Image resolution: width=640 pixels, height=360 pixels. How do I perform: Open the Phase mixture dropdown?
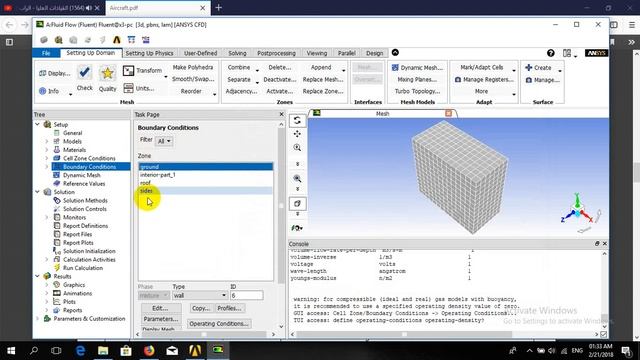(153, 295)
